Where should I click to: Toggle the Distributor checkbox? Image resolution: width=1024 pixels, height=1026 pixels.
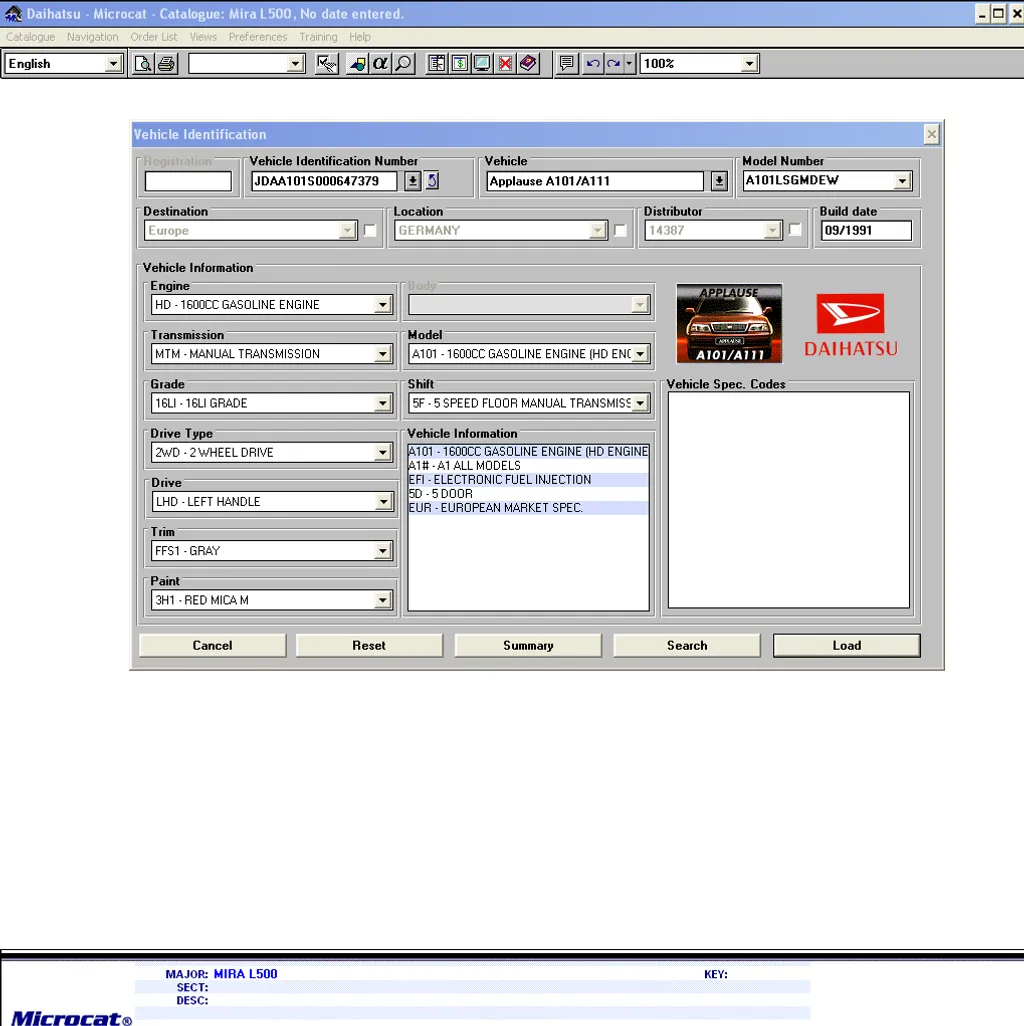click(x=795, y=230)
